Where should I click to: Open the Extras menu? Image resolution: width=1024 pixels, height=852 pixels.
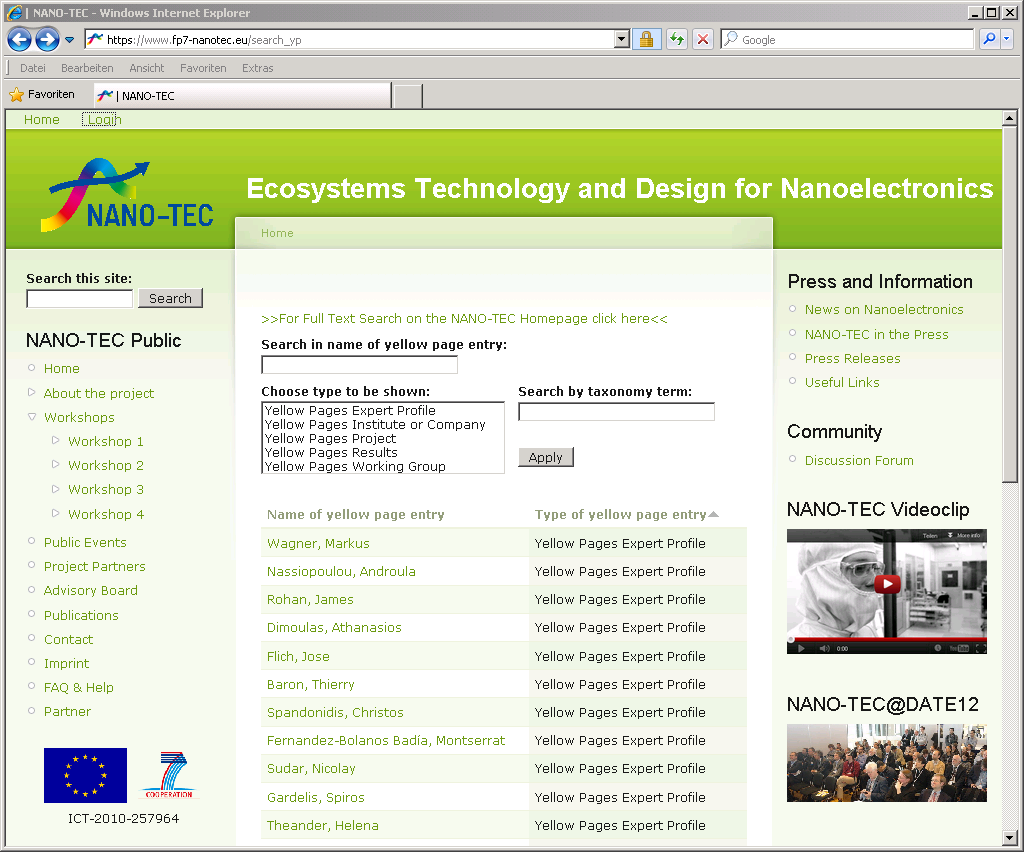[x=257, y=68]
